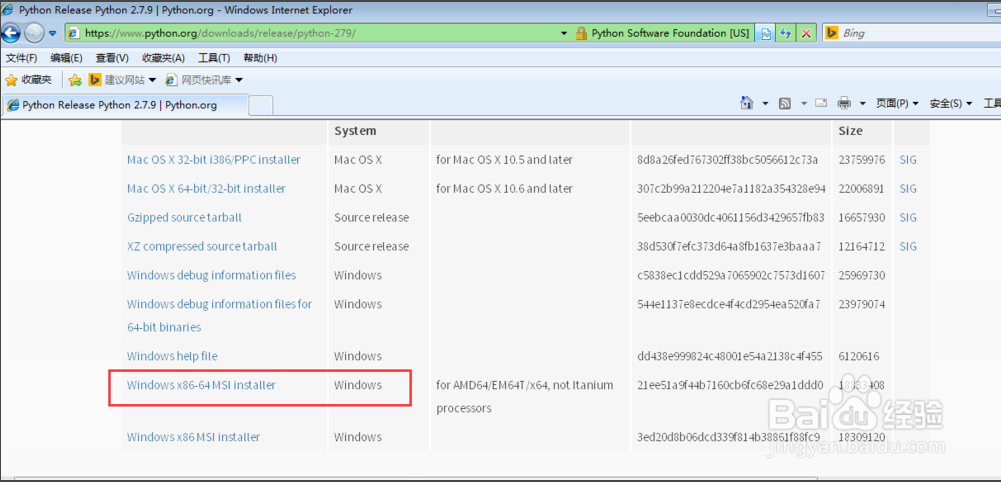The image size is (1001, 482).
Task: Download Mac OS X 32-bit i386/PPC installer
Action: [214, 160]
